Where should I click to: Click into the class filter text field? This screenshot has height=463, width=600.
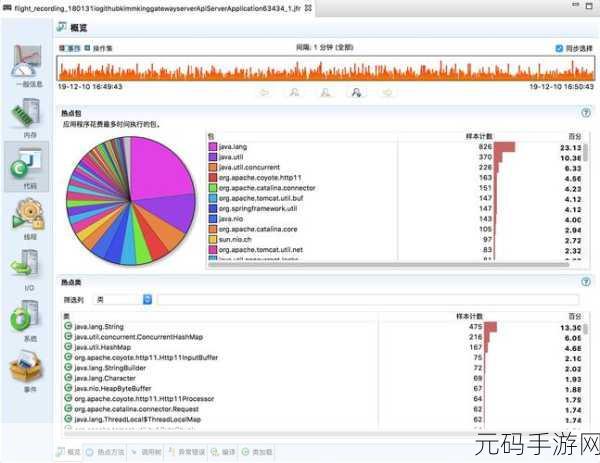368,299
